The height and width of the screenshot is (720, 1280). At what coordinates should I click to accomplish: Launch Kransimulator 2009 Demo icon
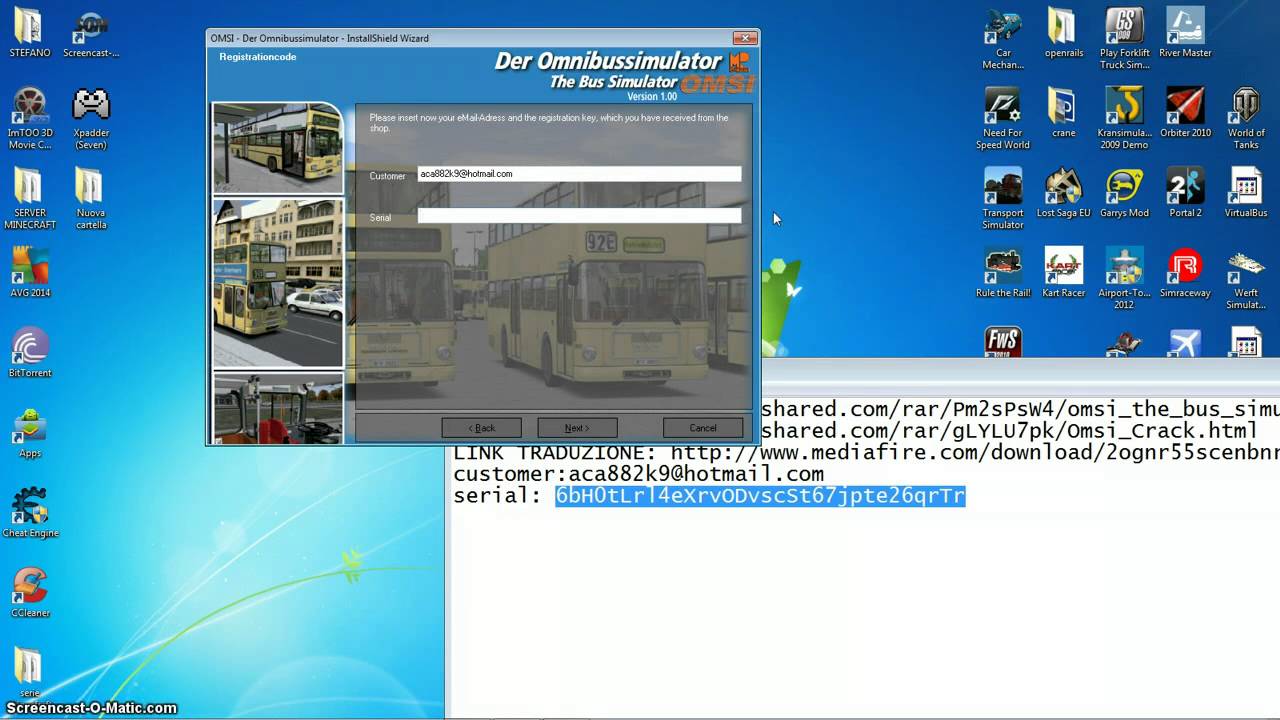pos(1124,119)
